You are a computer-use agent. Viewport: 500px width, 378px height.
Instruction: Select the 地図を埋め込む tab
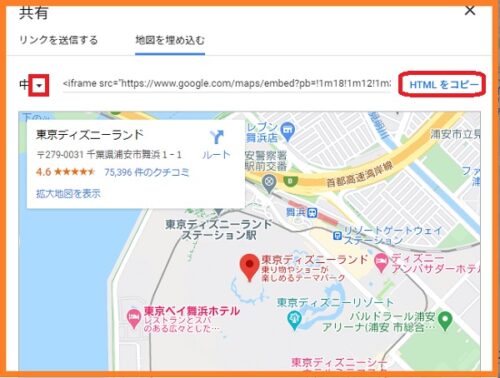point(170,40)
